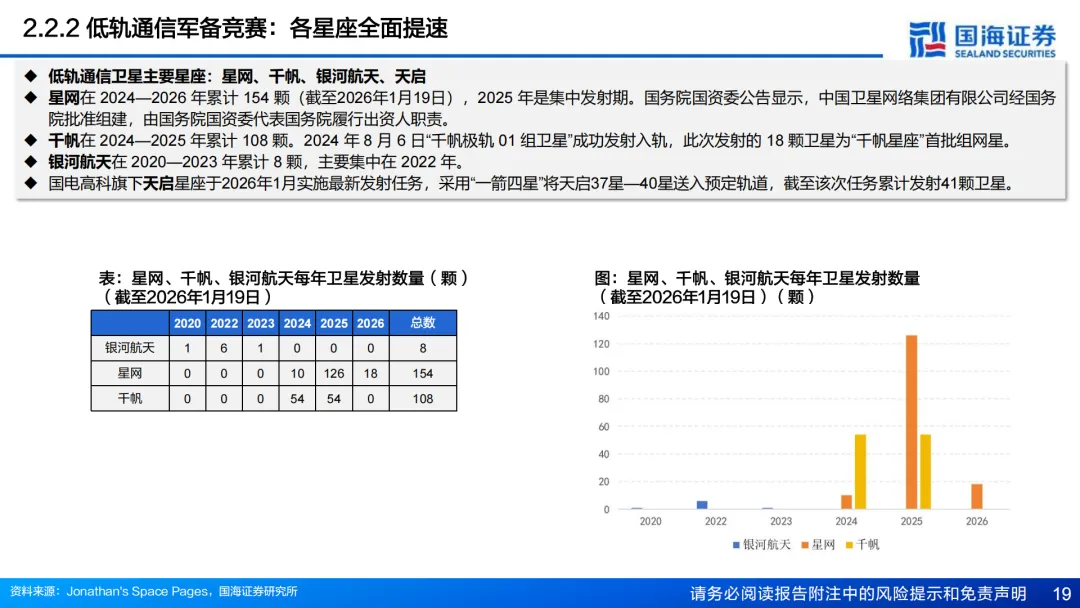This screenshot has width=1080, height=608.
Task: Select the 千帆 2025 cell value 54
Action: coord(333,399)
